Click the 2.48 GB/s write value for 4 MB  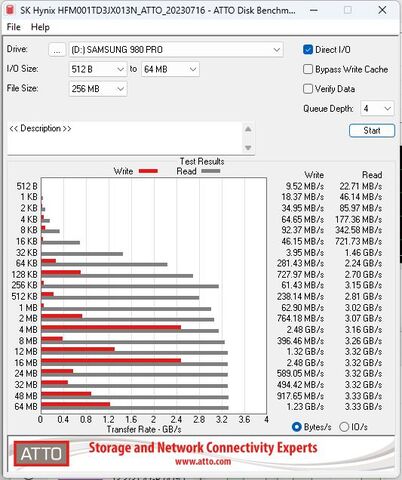pos(305,330)
